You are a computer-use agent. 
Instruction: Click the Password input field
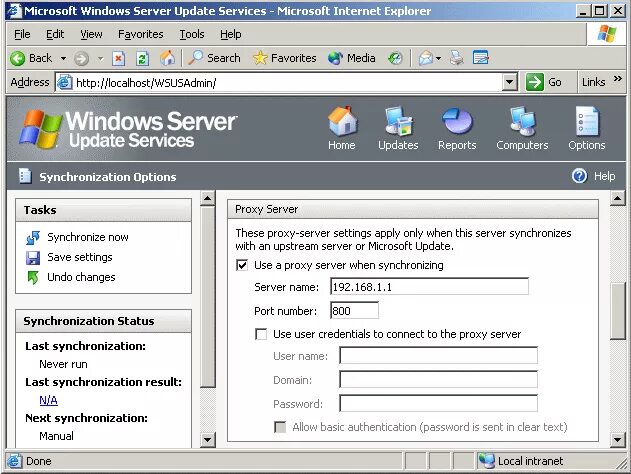(x=439, y=404)
